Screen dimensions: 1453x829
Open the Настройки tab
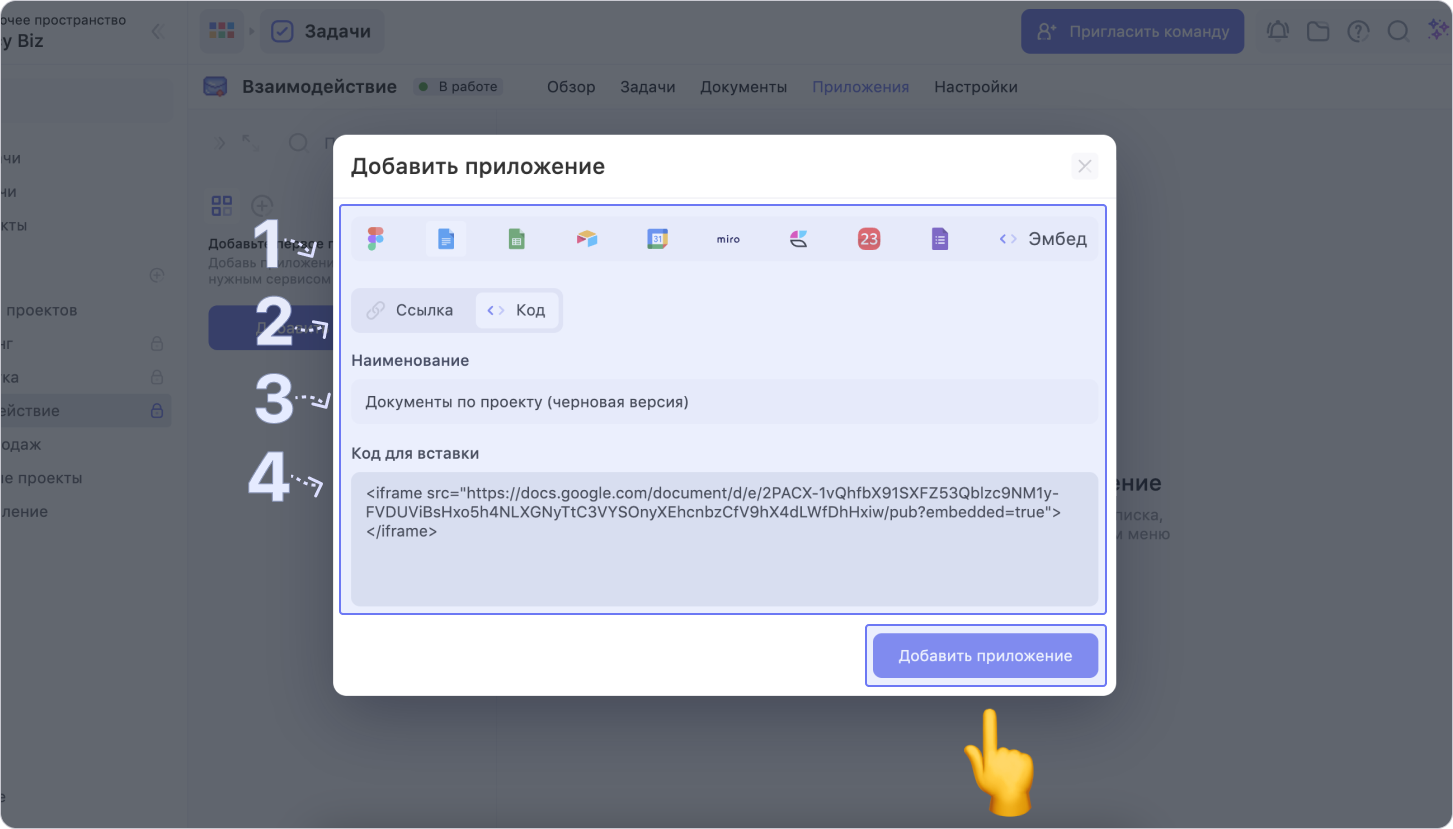coord(975,87)
